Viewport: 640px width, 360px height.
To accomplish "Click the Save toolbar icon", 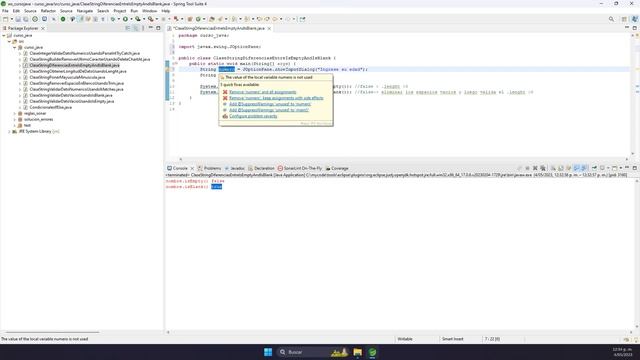I will pos(18,19).
